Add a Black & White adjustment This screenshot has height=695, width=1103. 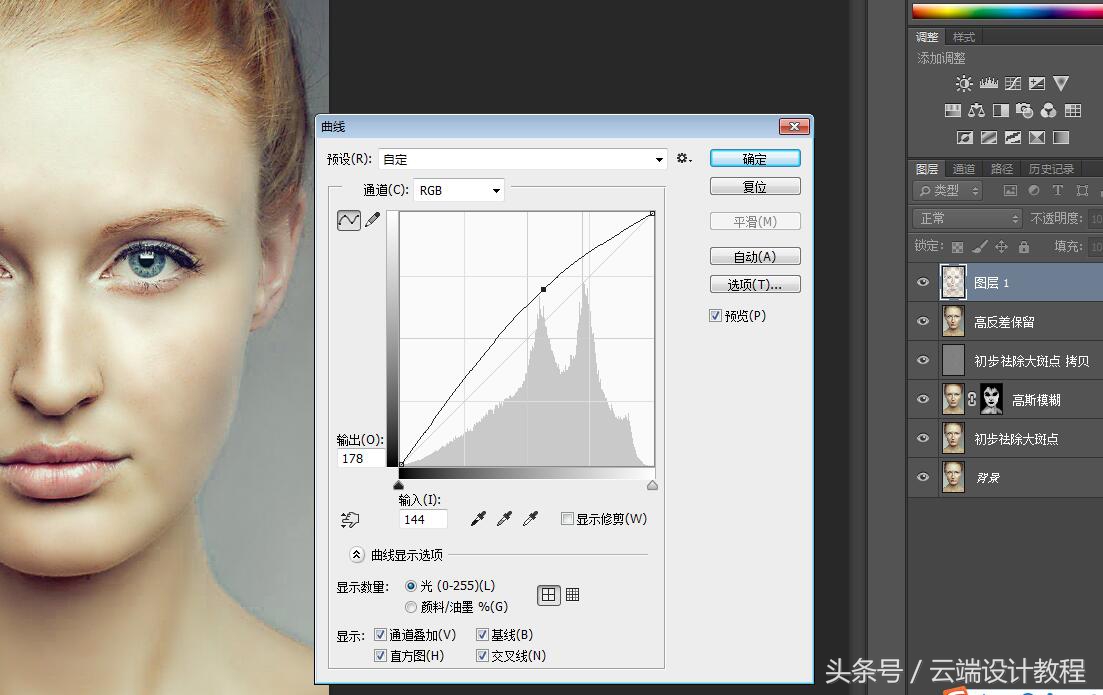pyautogui.click(x=1000, y=110)
